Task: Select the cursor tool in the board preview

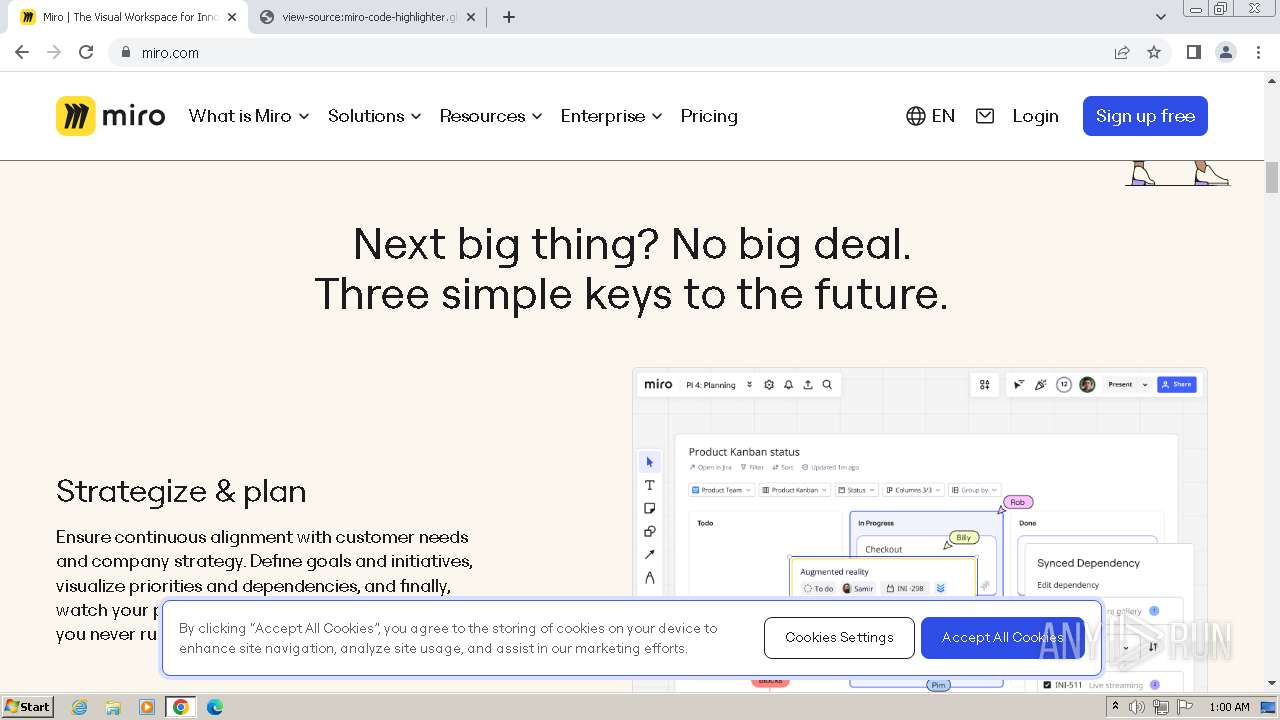Action: pyautogui.click(x=649, y=462)
